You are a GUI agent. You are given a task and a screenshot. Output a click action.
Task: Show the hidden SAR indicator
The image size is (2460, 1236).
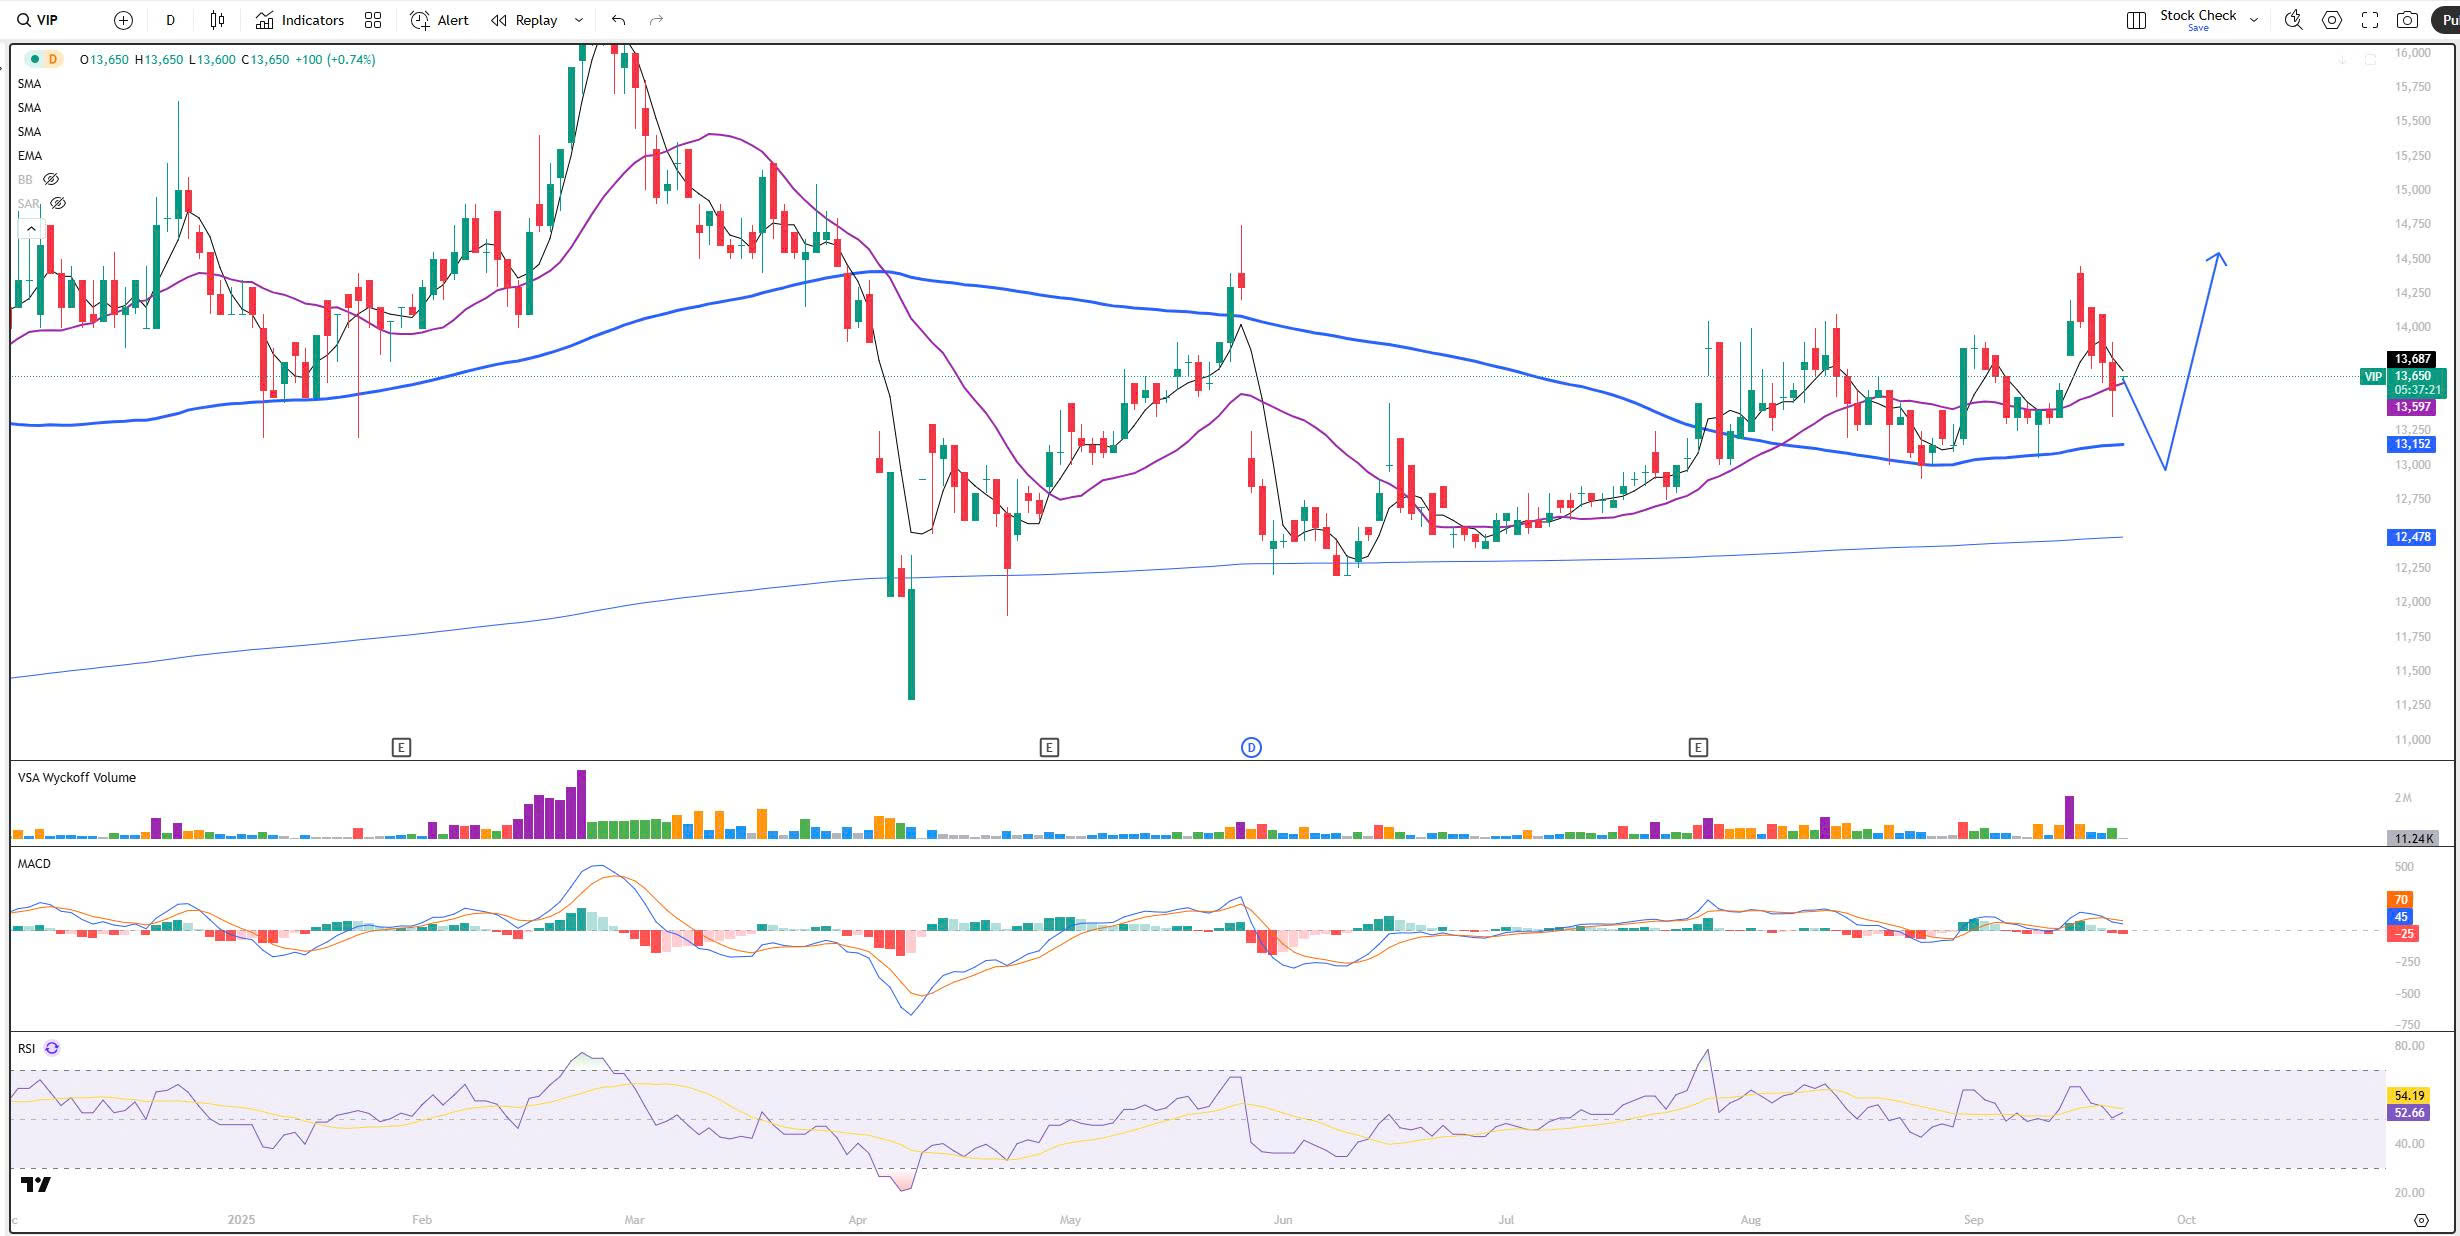click(58, 203)
